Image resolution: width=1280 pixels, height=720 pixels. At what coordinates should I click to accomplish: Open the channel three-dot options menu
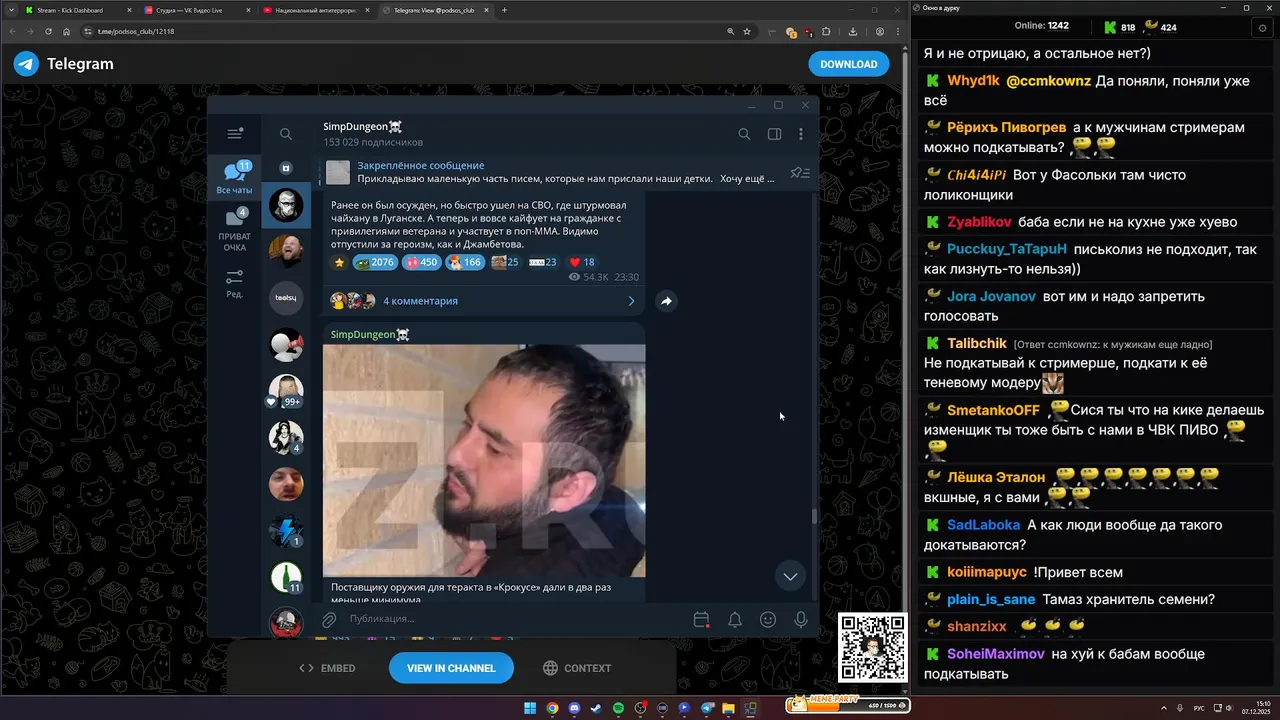801,134
